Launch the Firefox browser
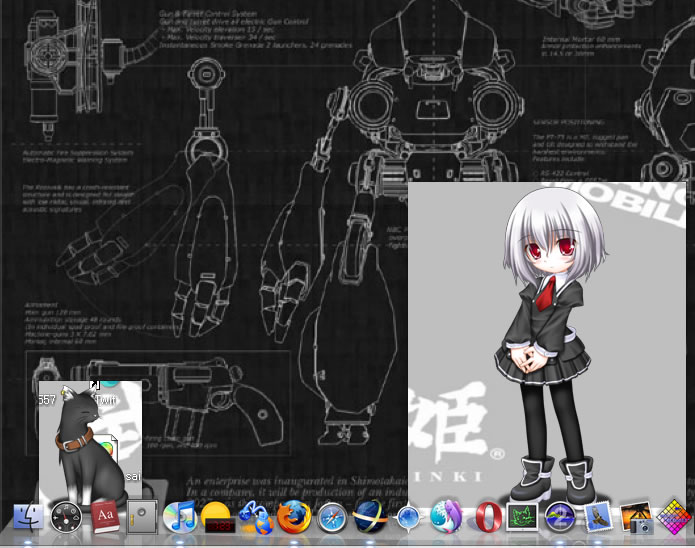The image size is (695, 548). tap(293, 517)
